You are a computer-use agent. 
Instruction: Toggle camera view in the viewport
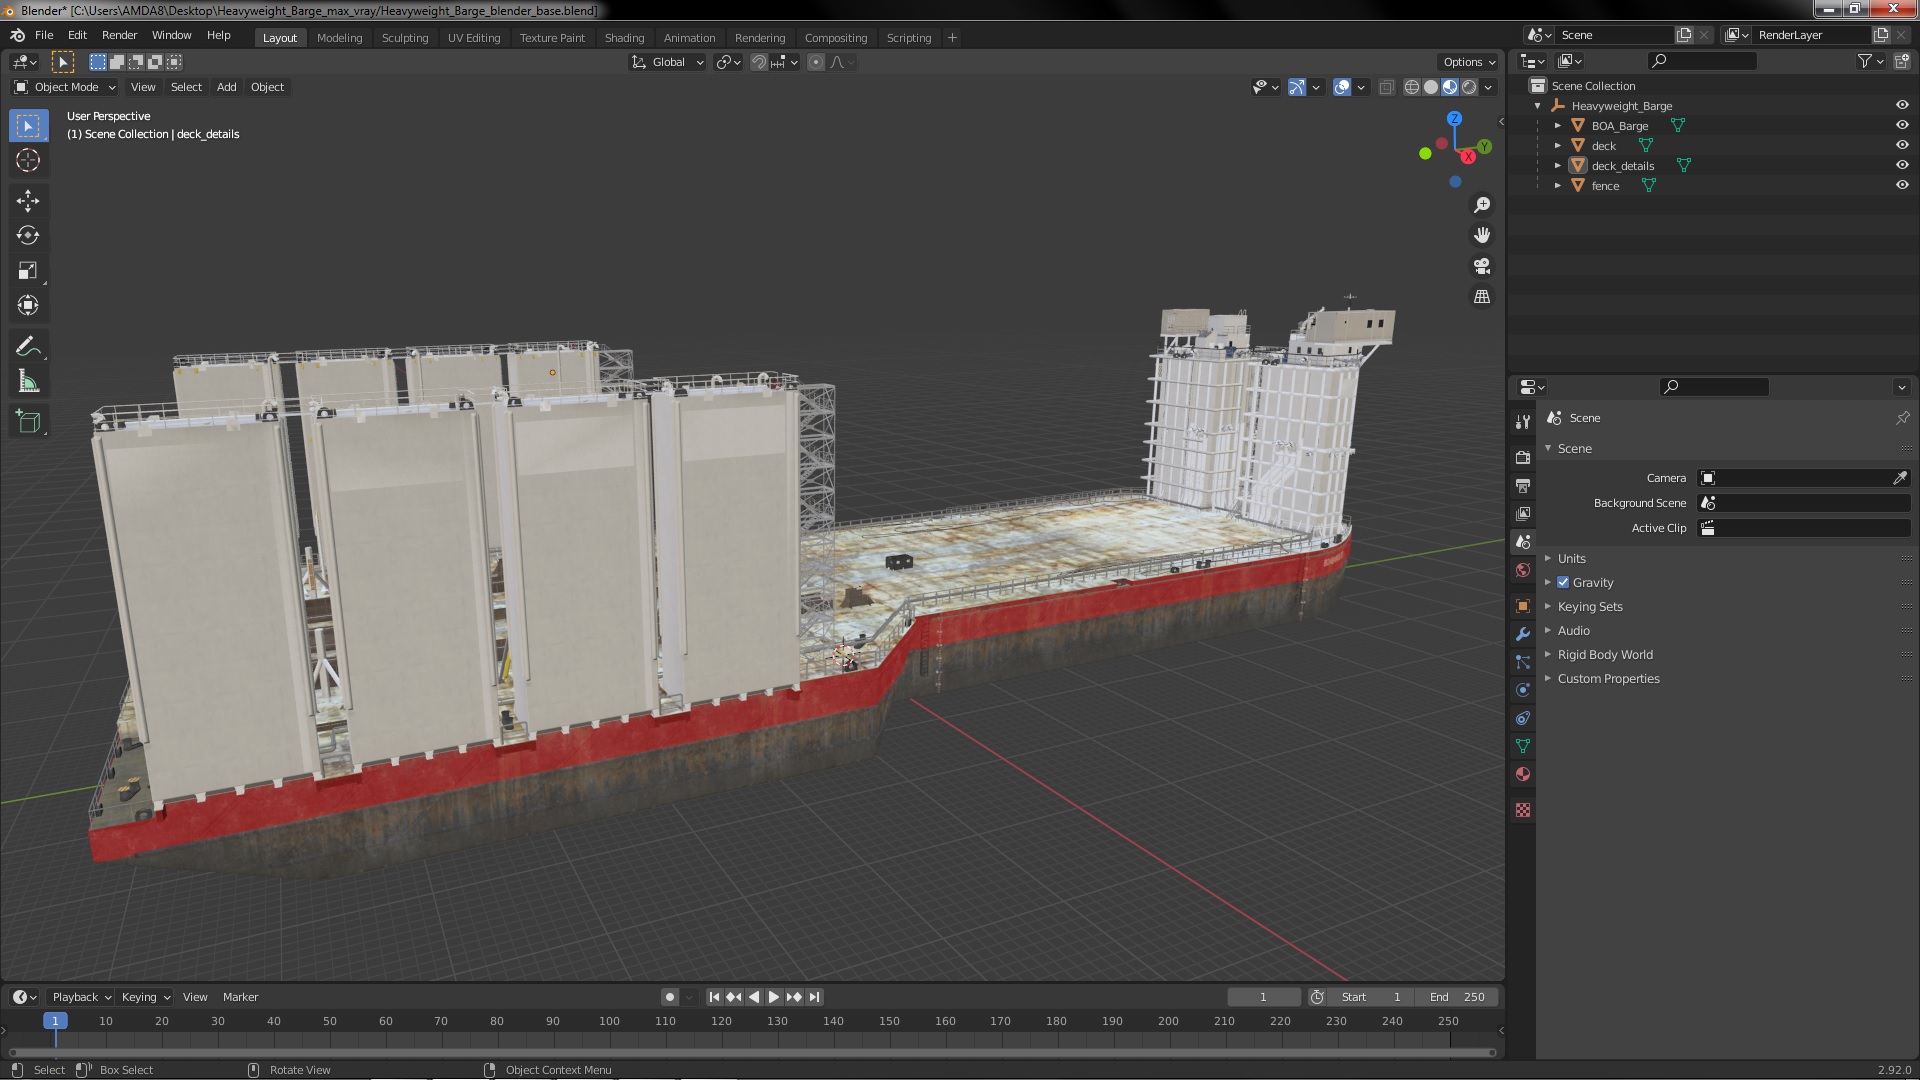pos(1482,266)
